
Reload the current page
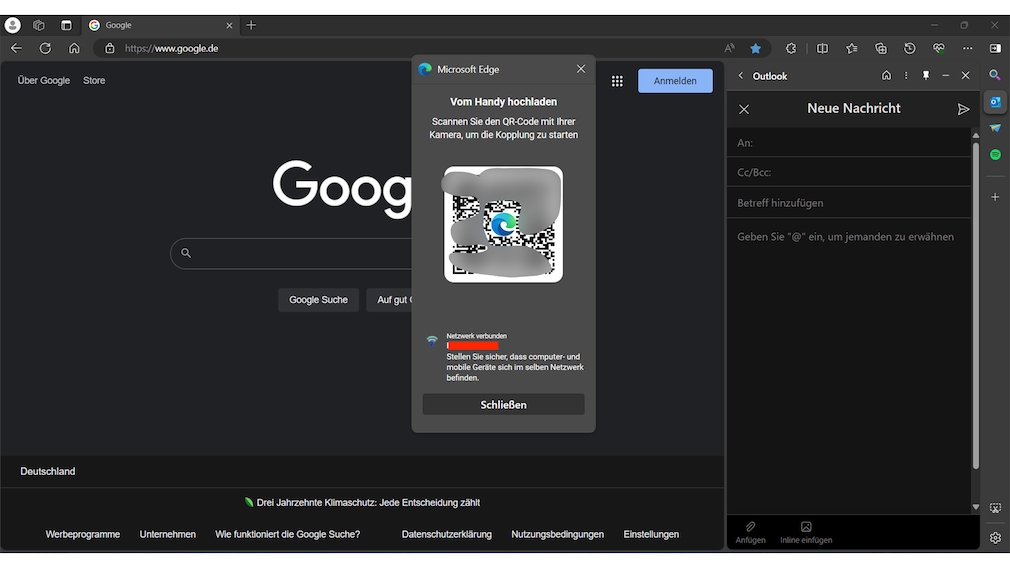click(x=45, y=48)
